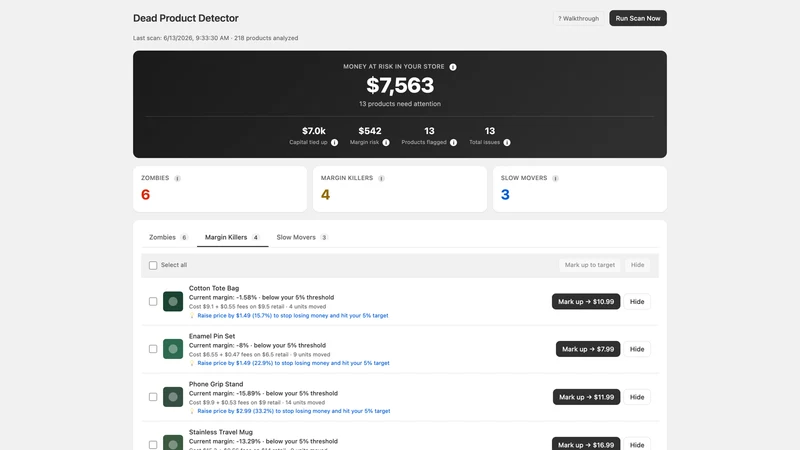Click Run Scan Now button
800x450 pixels.
coord(638,18)
